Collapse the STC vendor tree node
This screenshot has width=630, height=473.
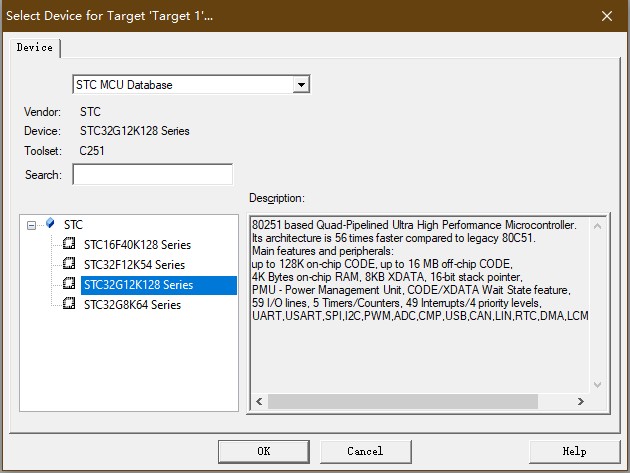pos(31,225)
